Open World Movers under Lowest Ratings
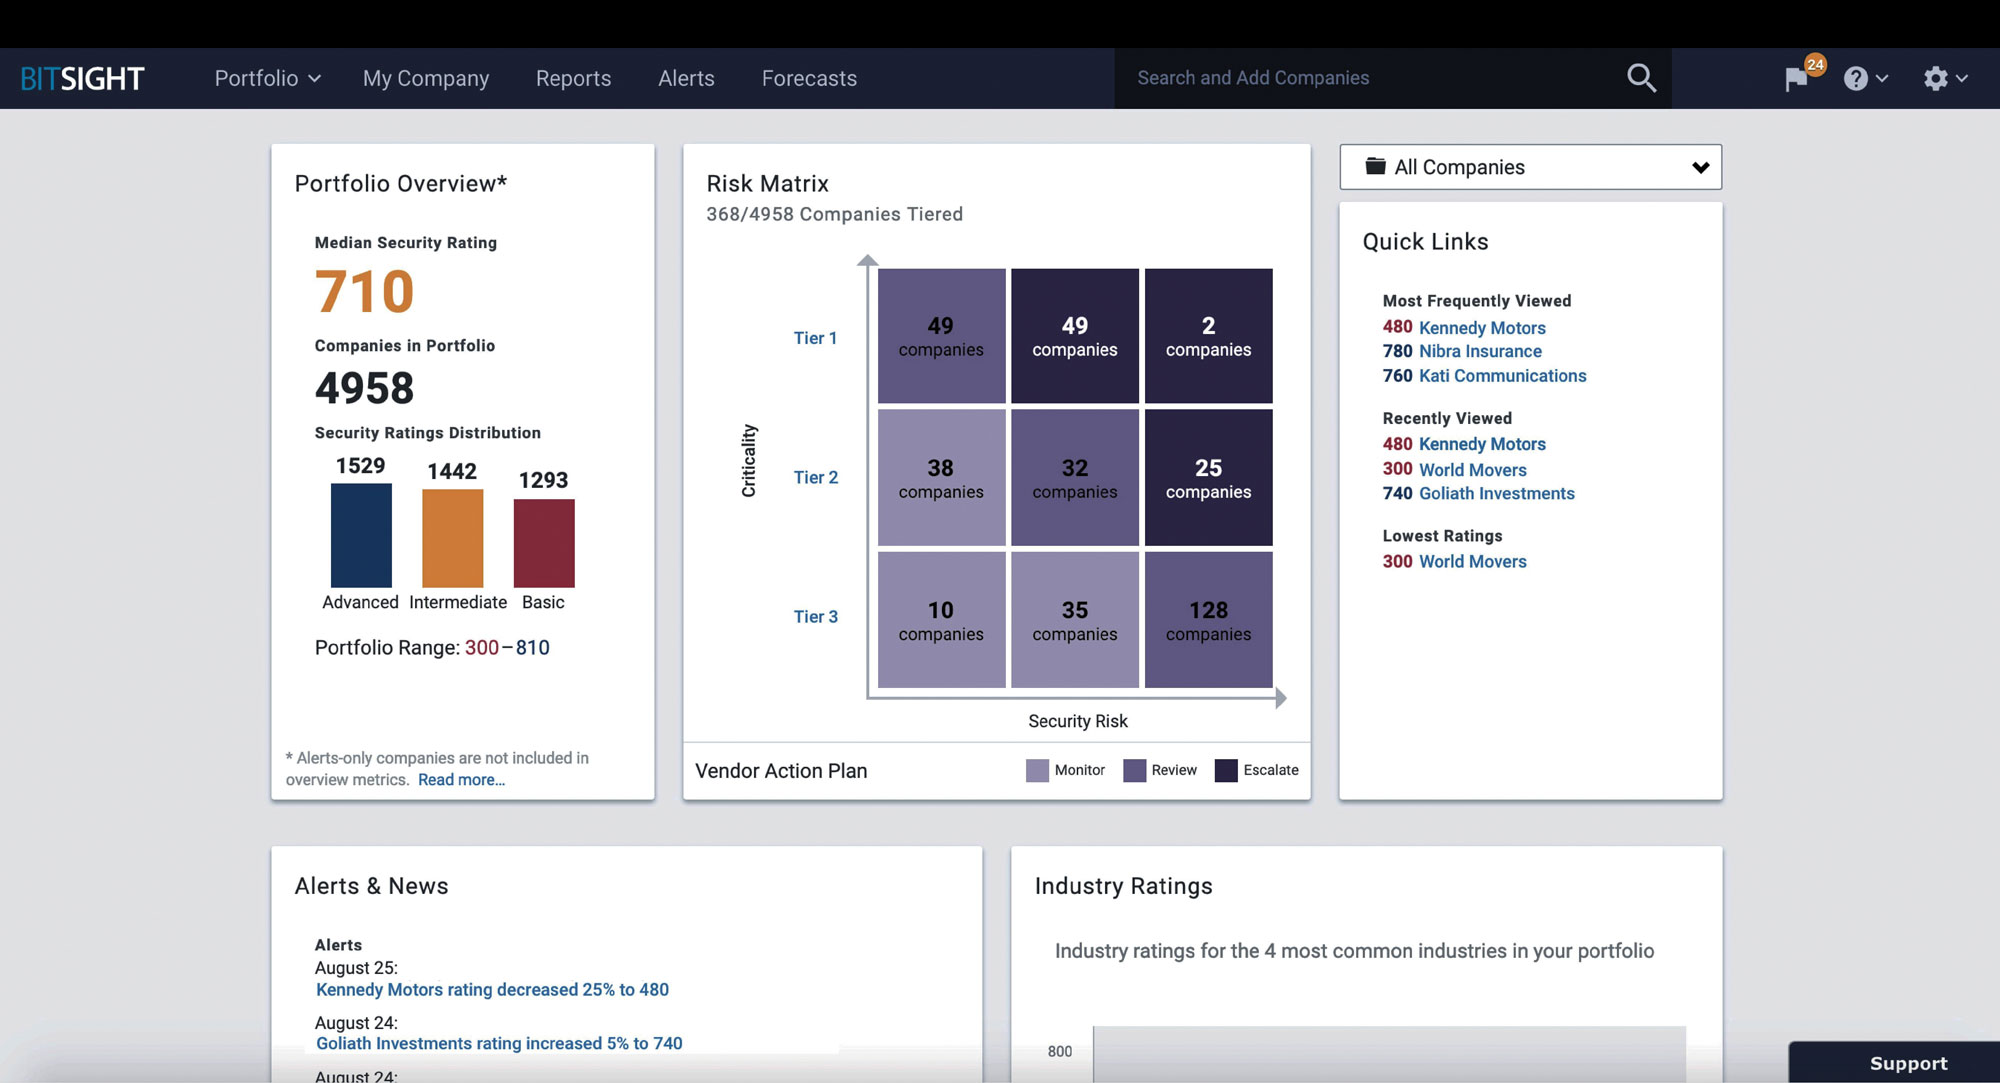Image resolution: width=2000 pixels, height=1083 pixels. click(1472, 561)
